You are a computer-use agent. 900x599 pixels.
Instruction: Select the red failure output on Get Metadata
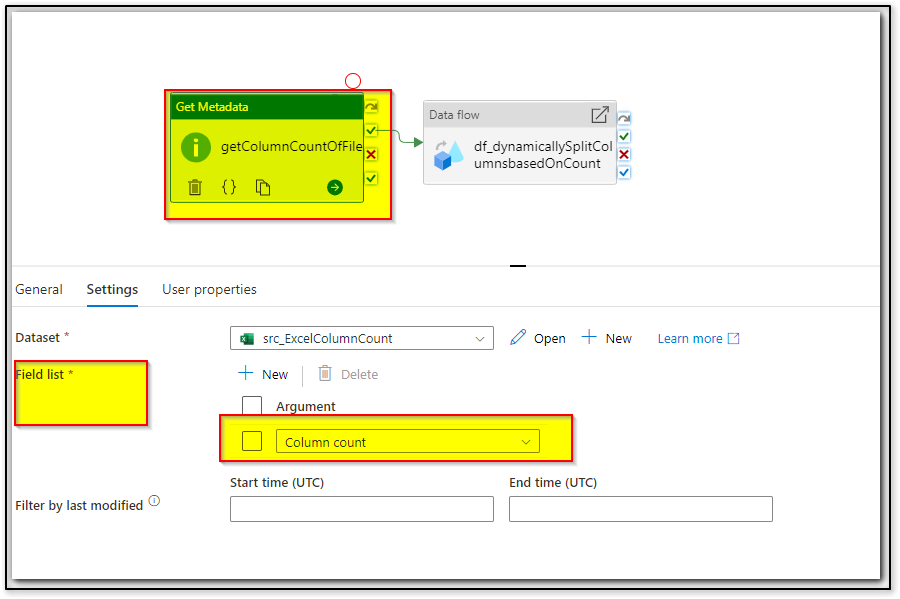pyautogui.click(x=370, y=154)
